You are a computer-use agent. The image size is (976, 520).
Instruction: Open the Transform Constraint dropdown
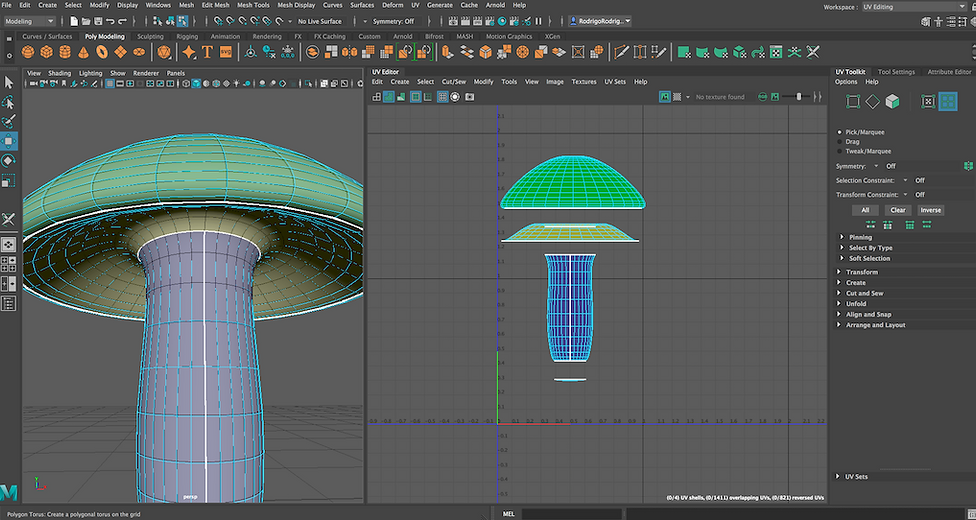point(905,195)
